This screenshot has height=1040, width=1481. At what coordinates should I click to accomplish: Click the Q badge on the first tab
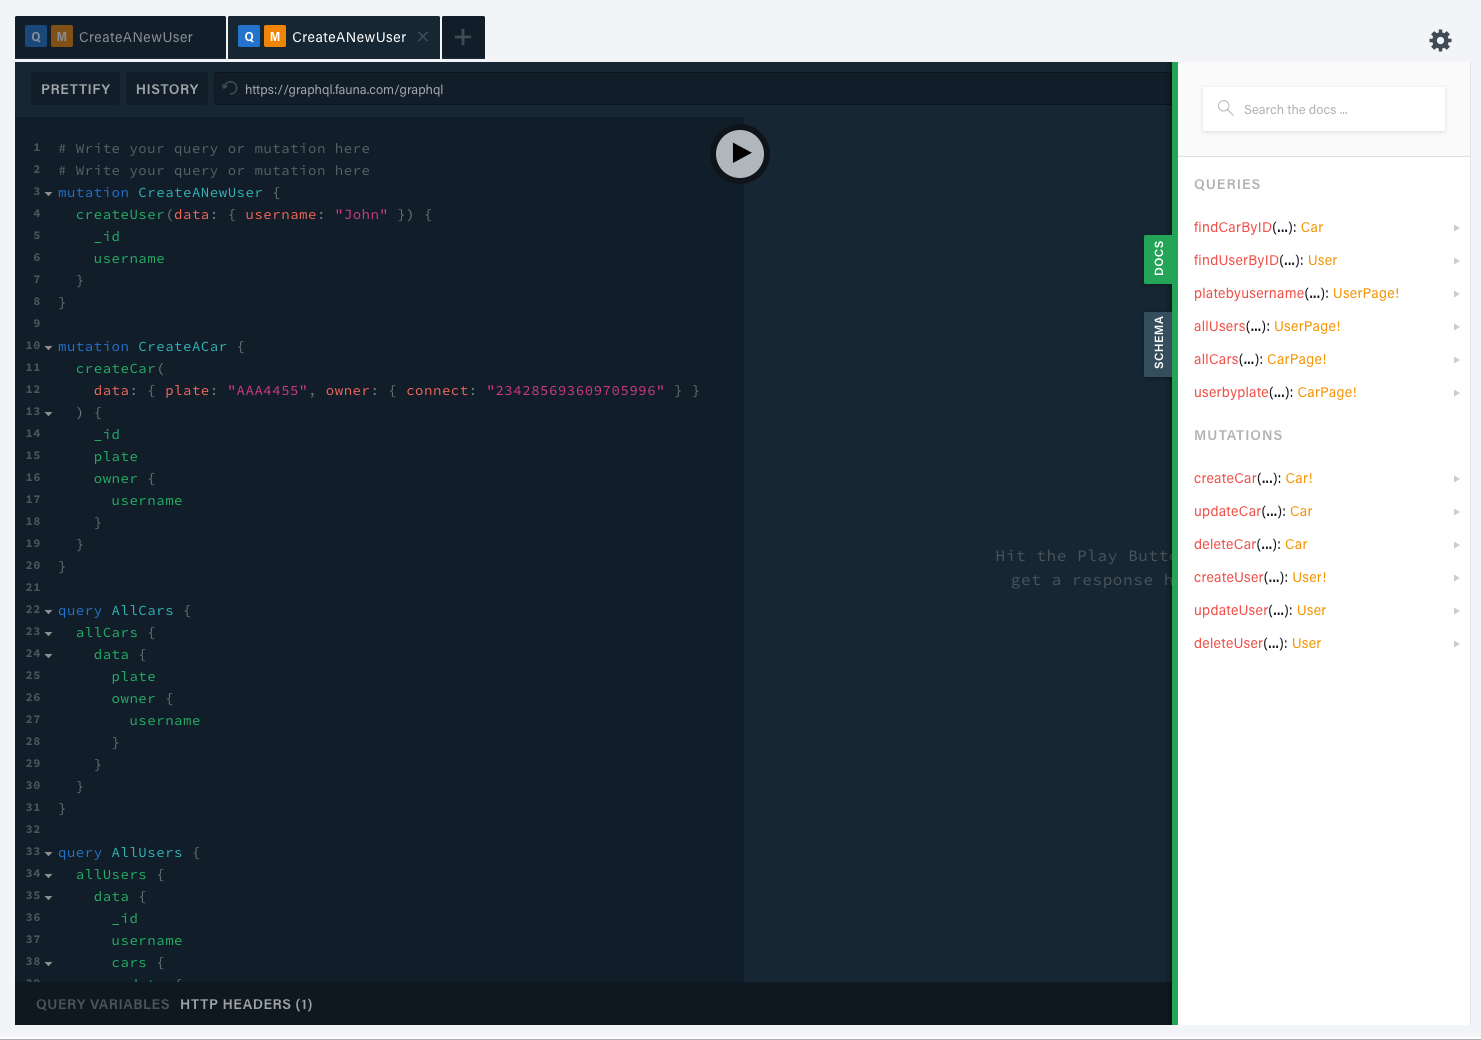coord(36,37)
